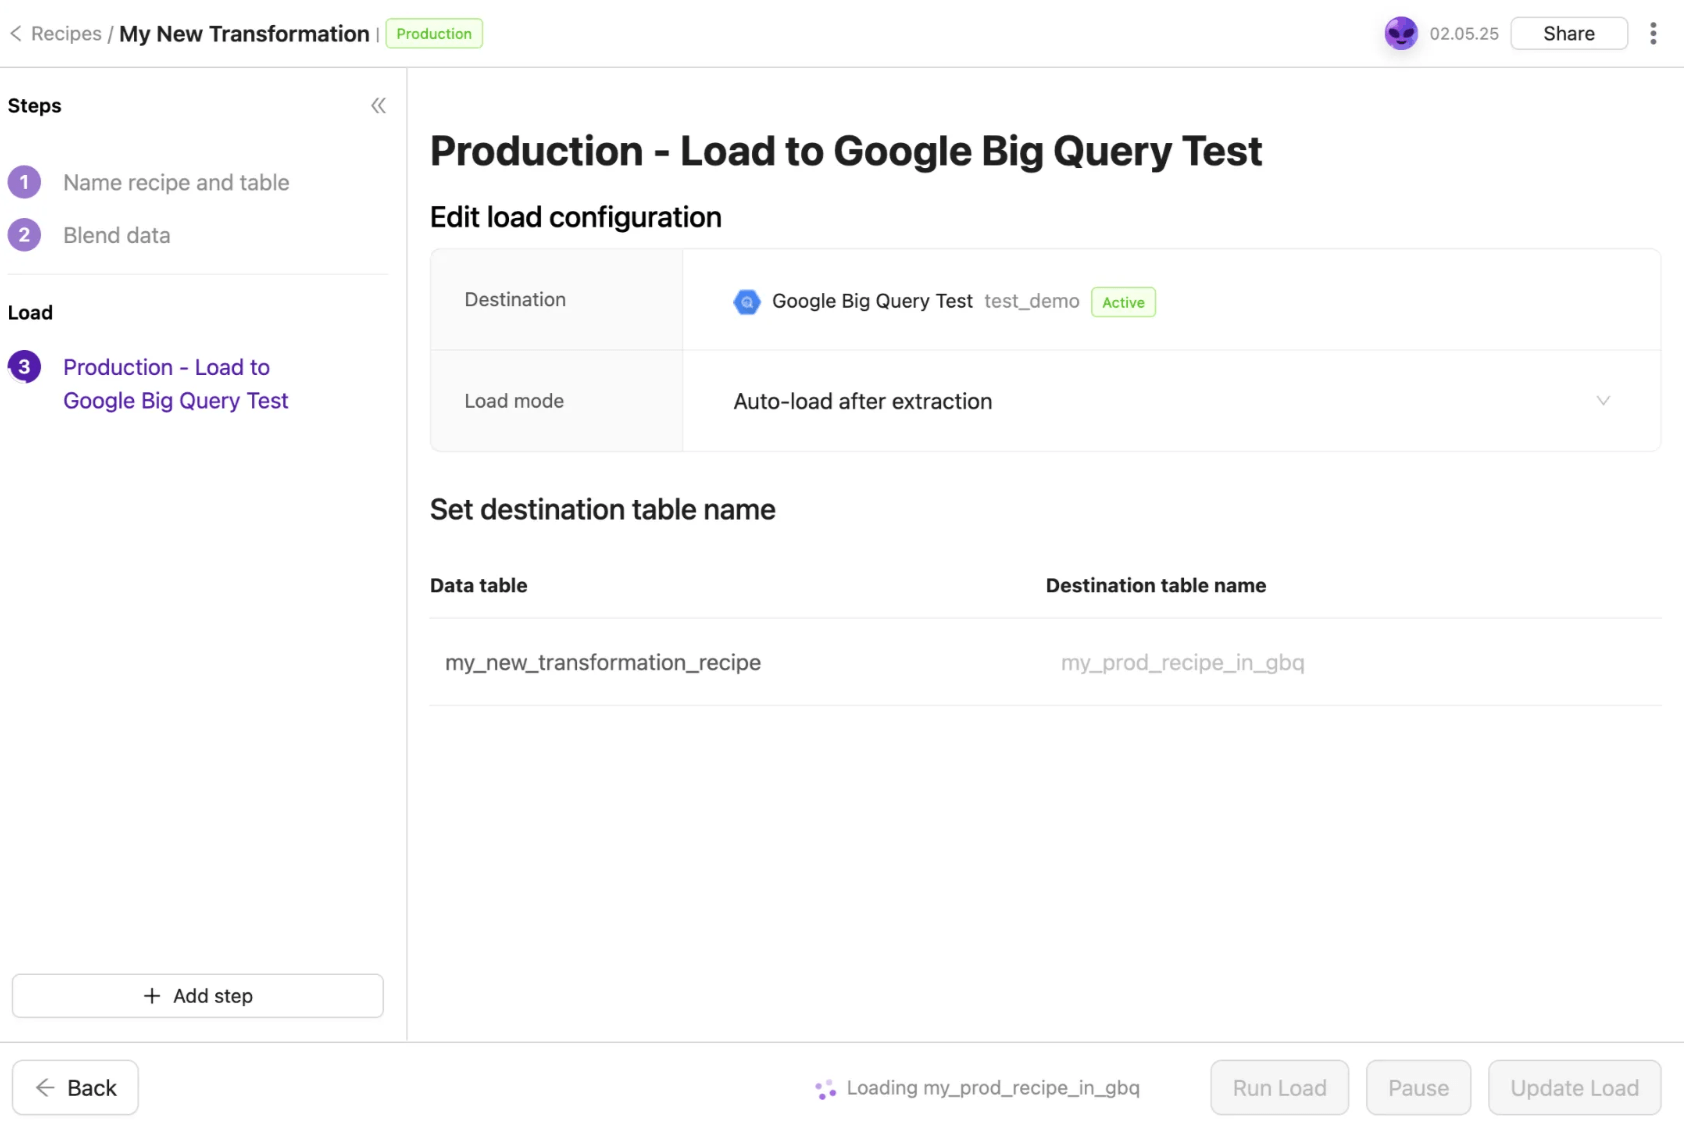Click the Load mode dropdown chevron arrow
This screenshot has height=1127, width=1684.
click(x=1603, y=401)
